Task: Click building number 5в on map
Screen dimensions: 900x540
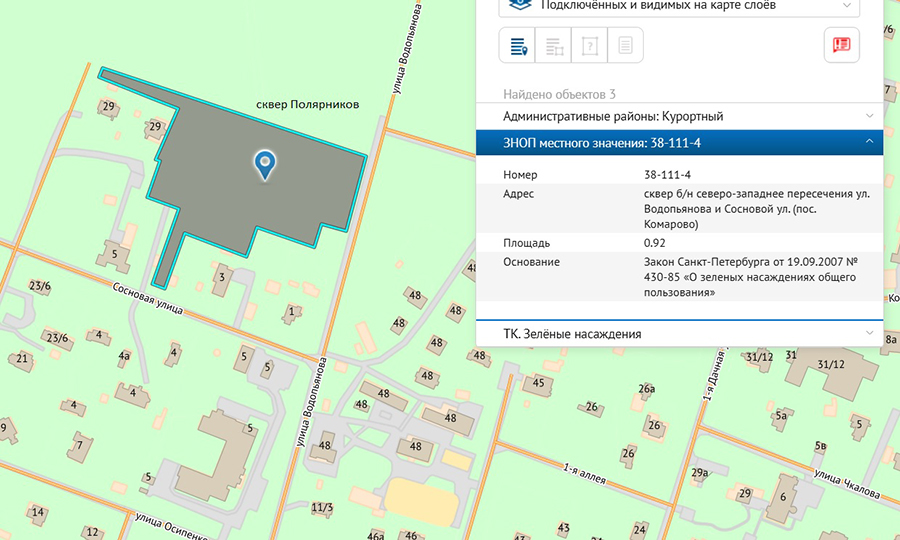Action: (x=820, y=445)
